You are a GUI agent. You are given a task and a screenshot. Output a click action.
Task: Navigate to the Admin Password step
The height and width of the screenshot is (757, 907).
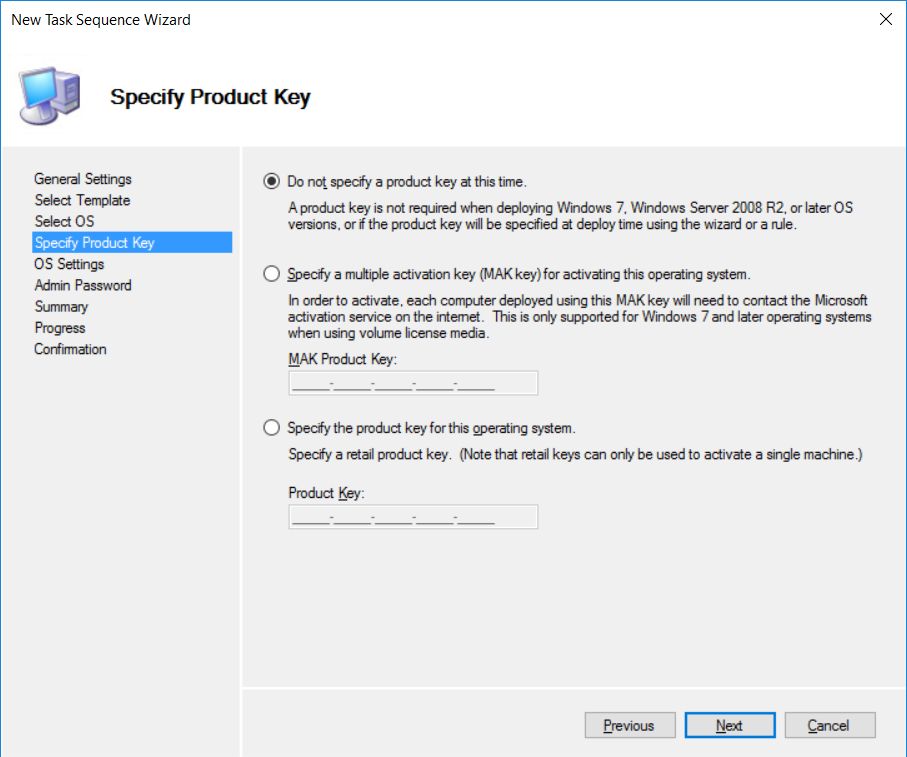tap(83, 285)
